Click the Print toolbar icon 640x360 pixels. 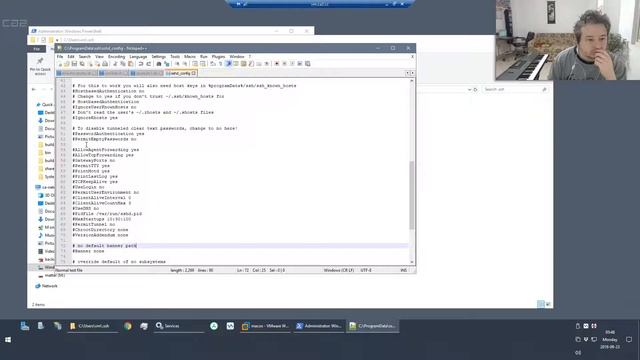click(x=105, y=64)
